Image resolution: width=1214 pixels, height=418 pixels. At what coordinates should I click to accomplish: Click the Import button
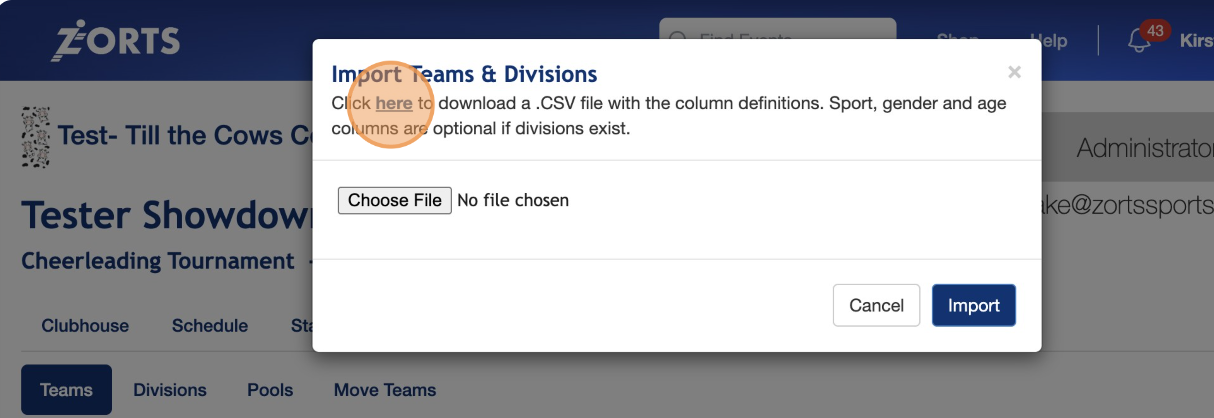[x=973, y=305]
